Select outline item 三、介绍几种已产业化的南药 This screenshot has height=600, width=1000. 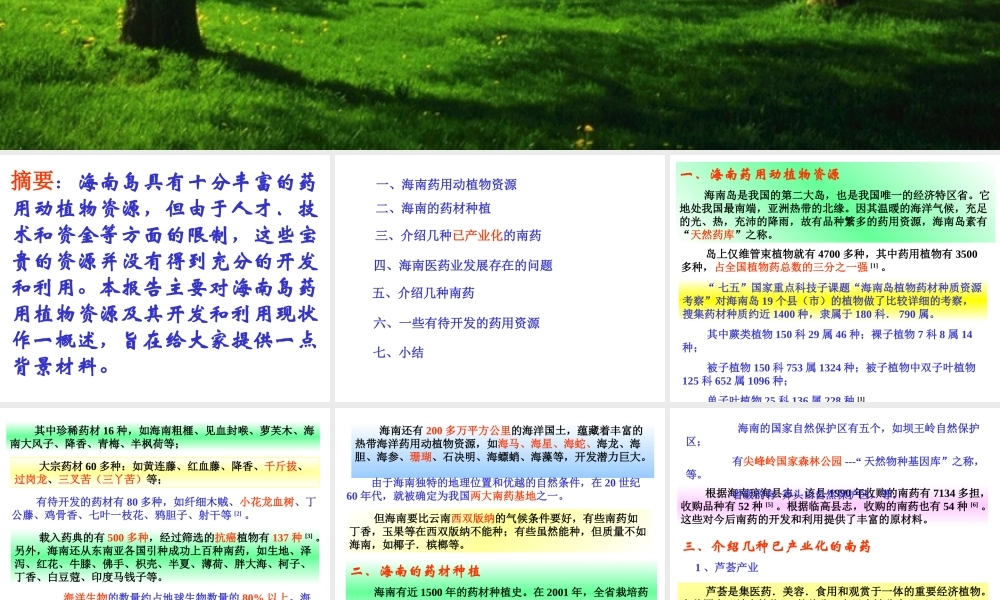click(x=460, y=236)
